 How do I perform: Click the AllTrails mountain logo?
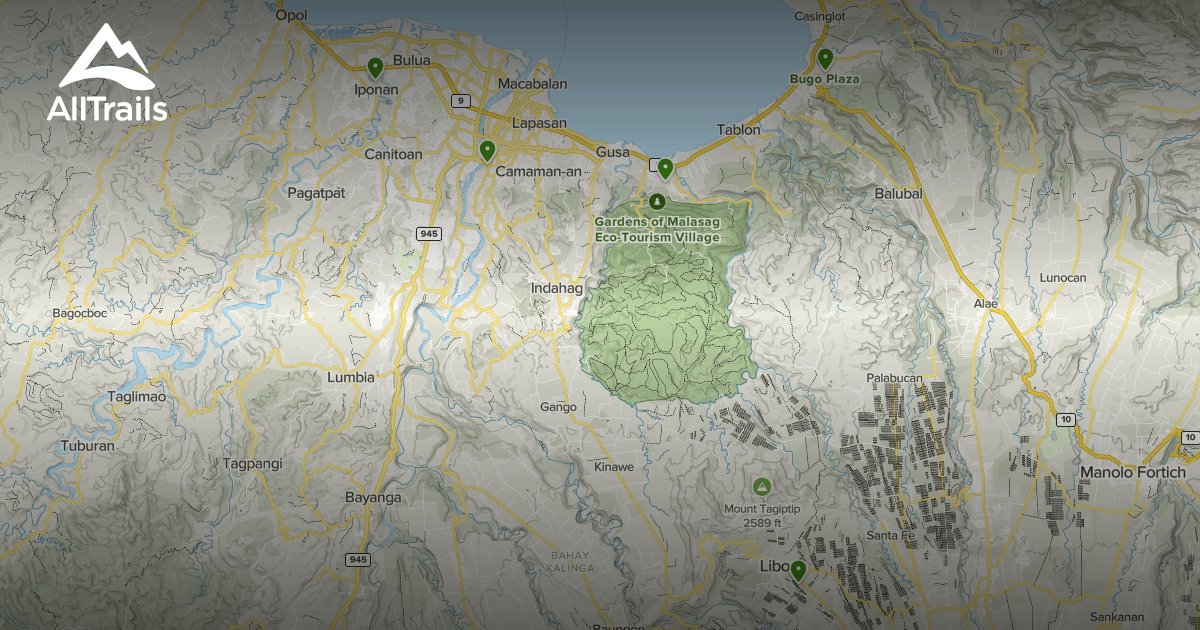108,55
